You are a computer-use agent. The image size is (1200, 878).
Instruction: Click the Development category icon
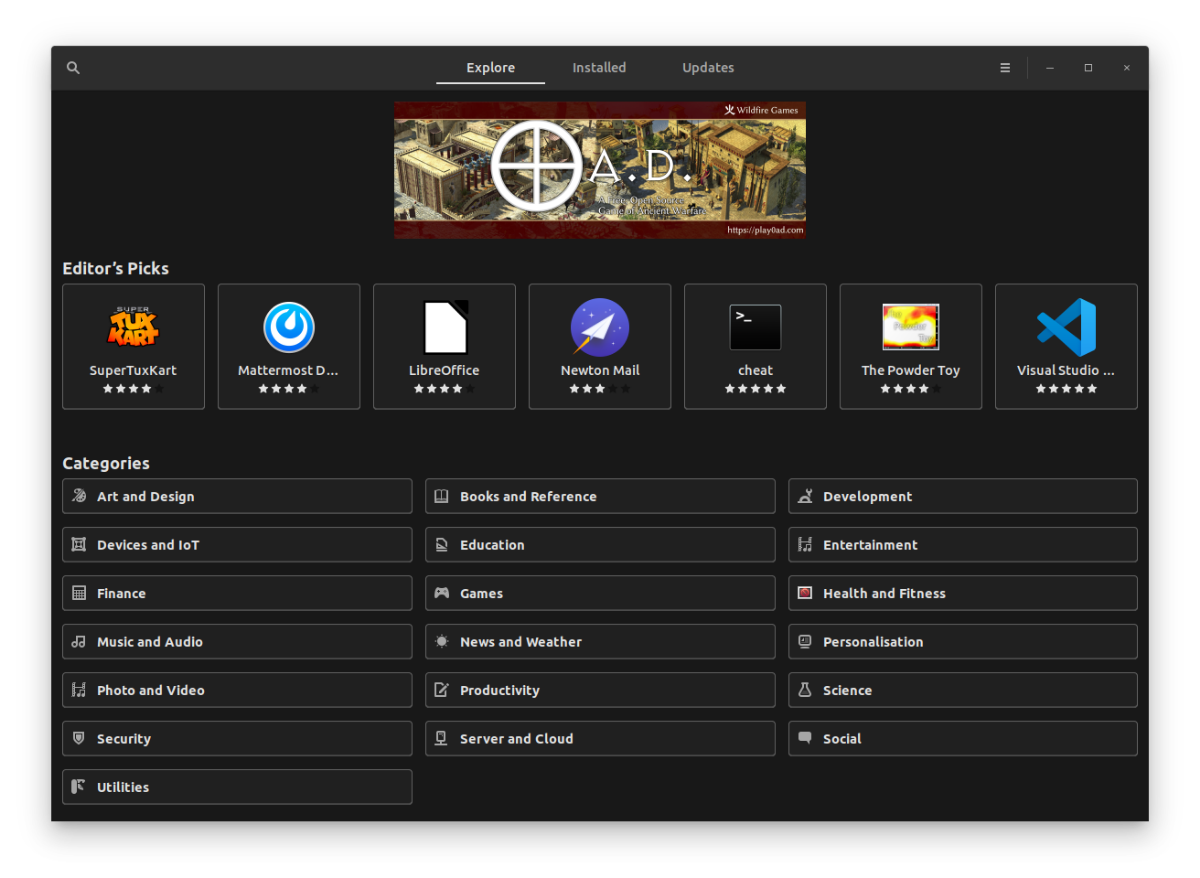(x=805, y=496)
